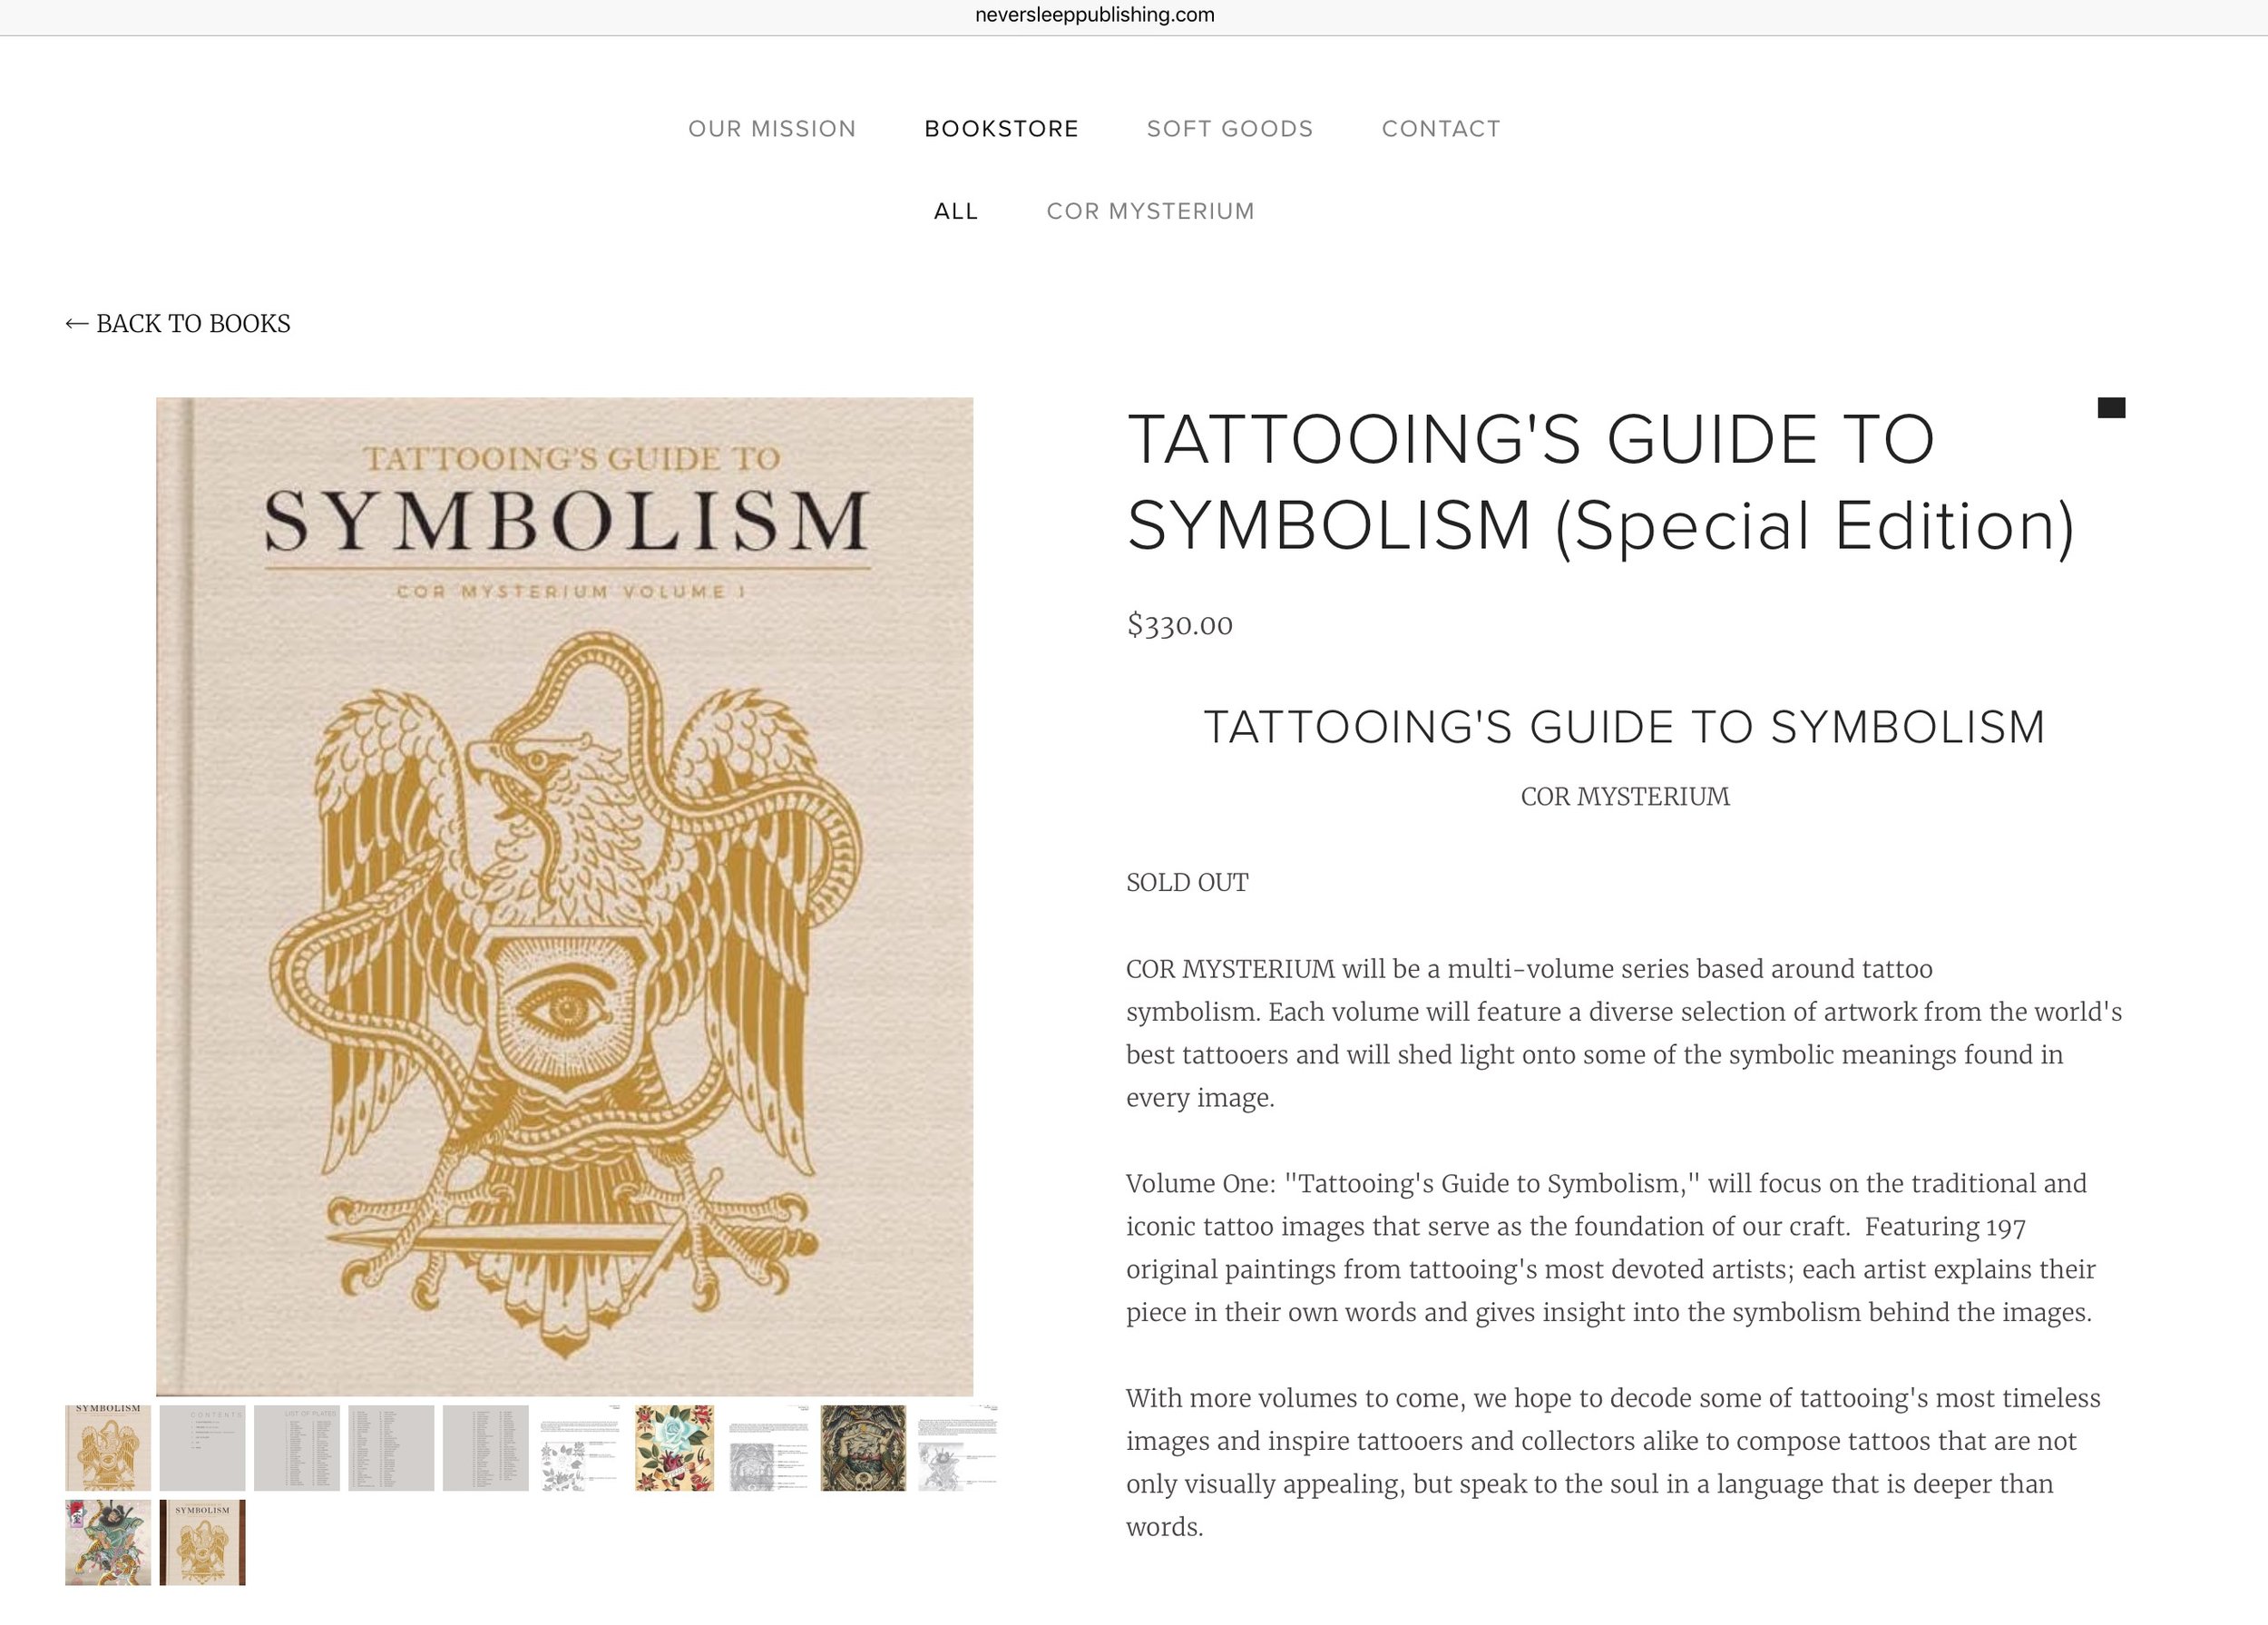Open the partially cut-off rightmost sketch thumbnail
Image resolution: width=2268 pixels, height=1625 pixels.
click(958, 1447)
